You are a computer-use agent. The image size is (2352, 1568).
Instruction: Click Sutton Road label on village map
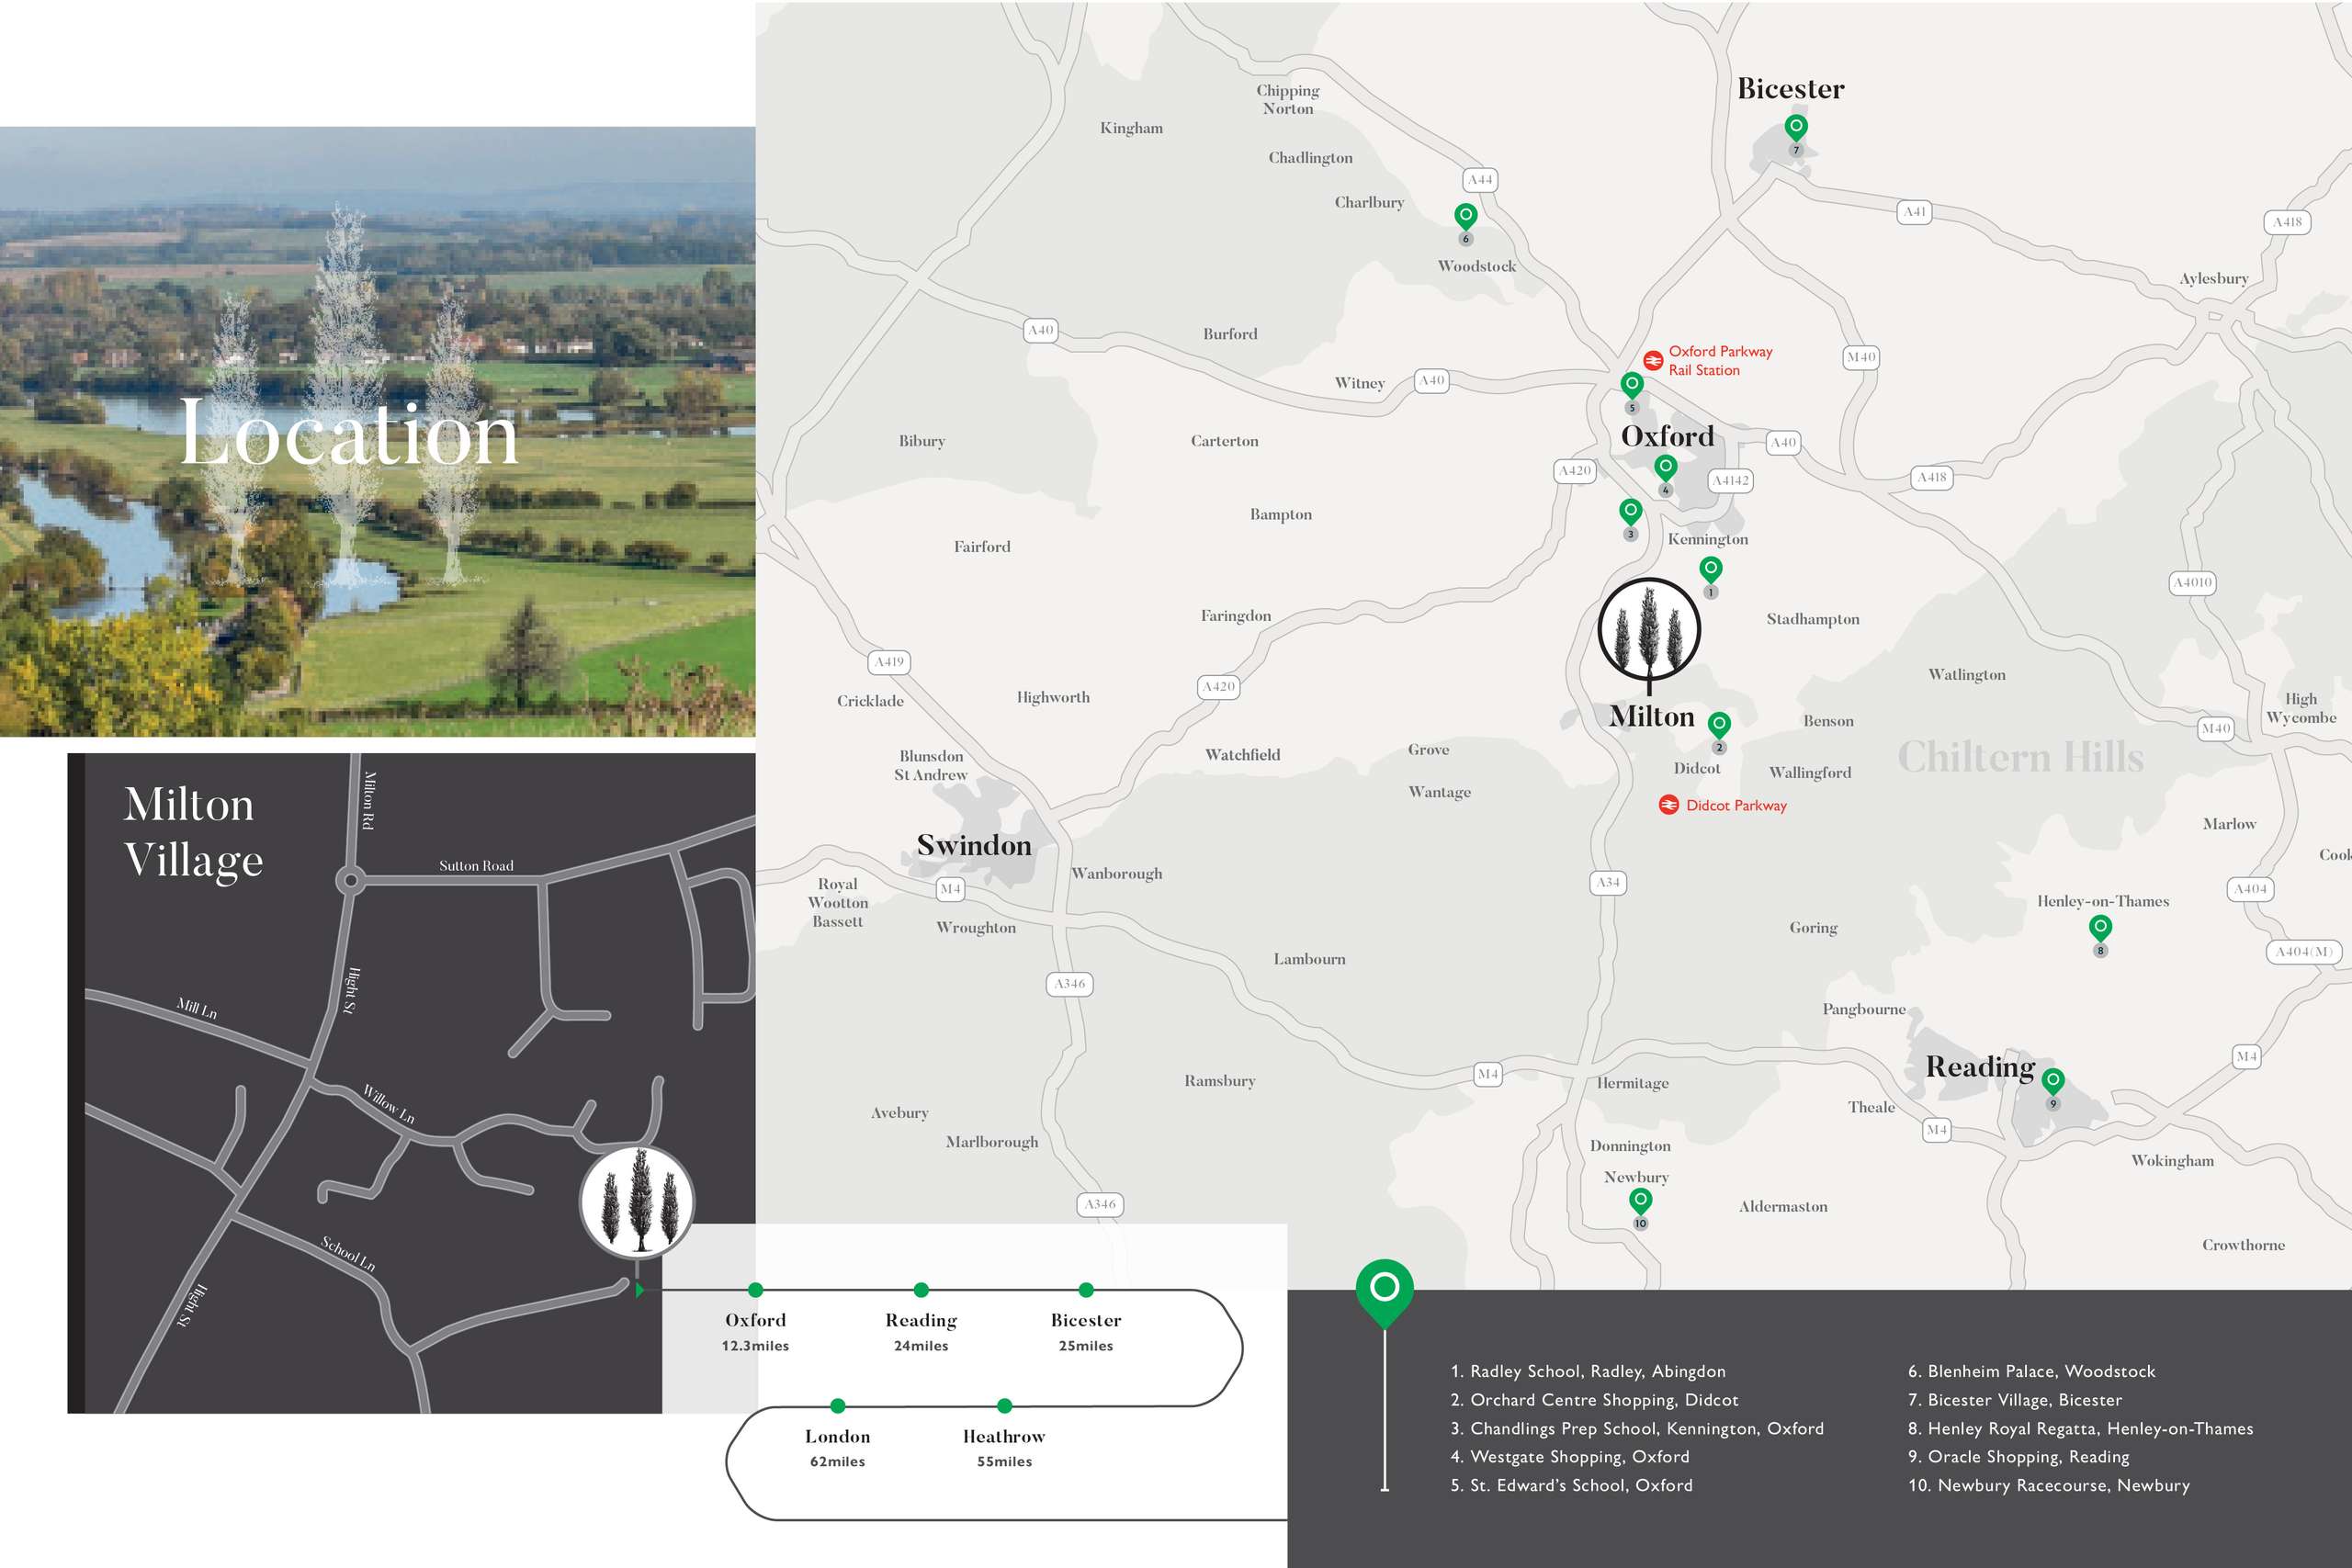coord(476,866)
